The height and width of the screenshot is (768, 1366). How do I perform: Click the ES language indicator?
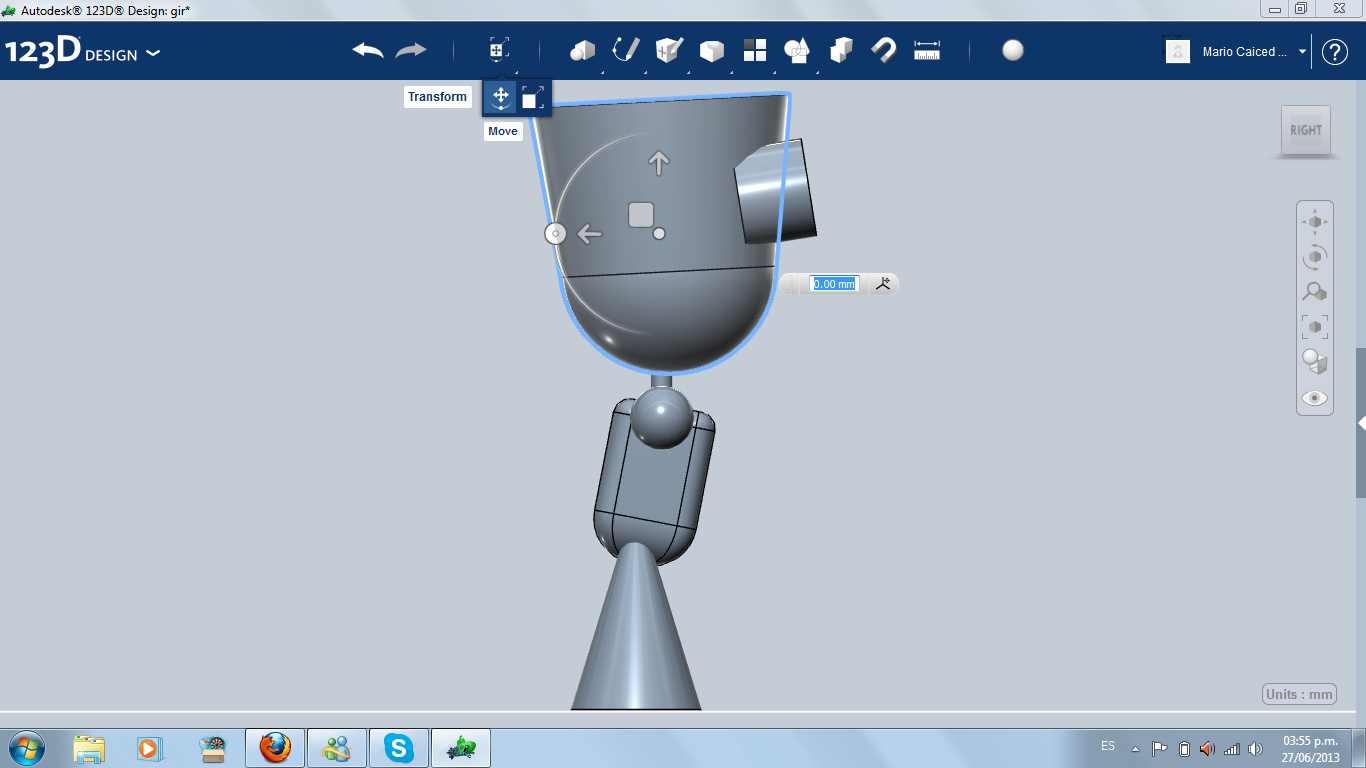click(x=1108, y=746)
